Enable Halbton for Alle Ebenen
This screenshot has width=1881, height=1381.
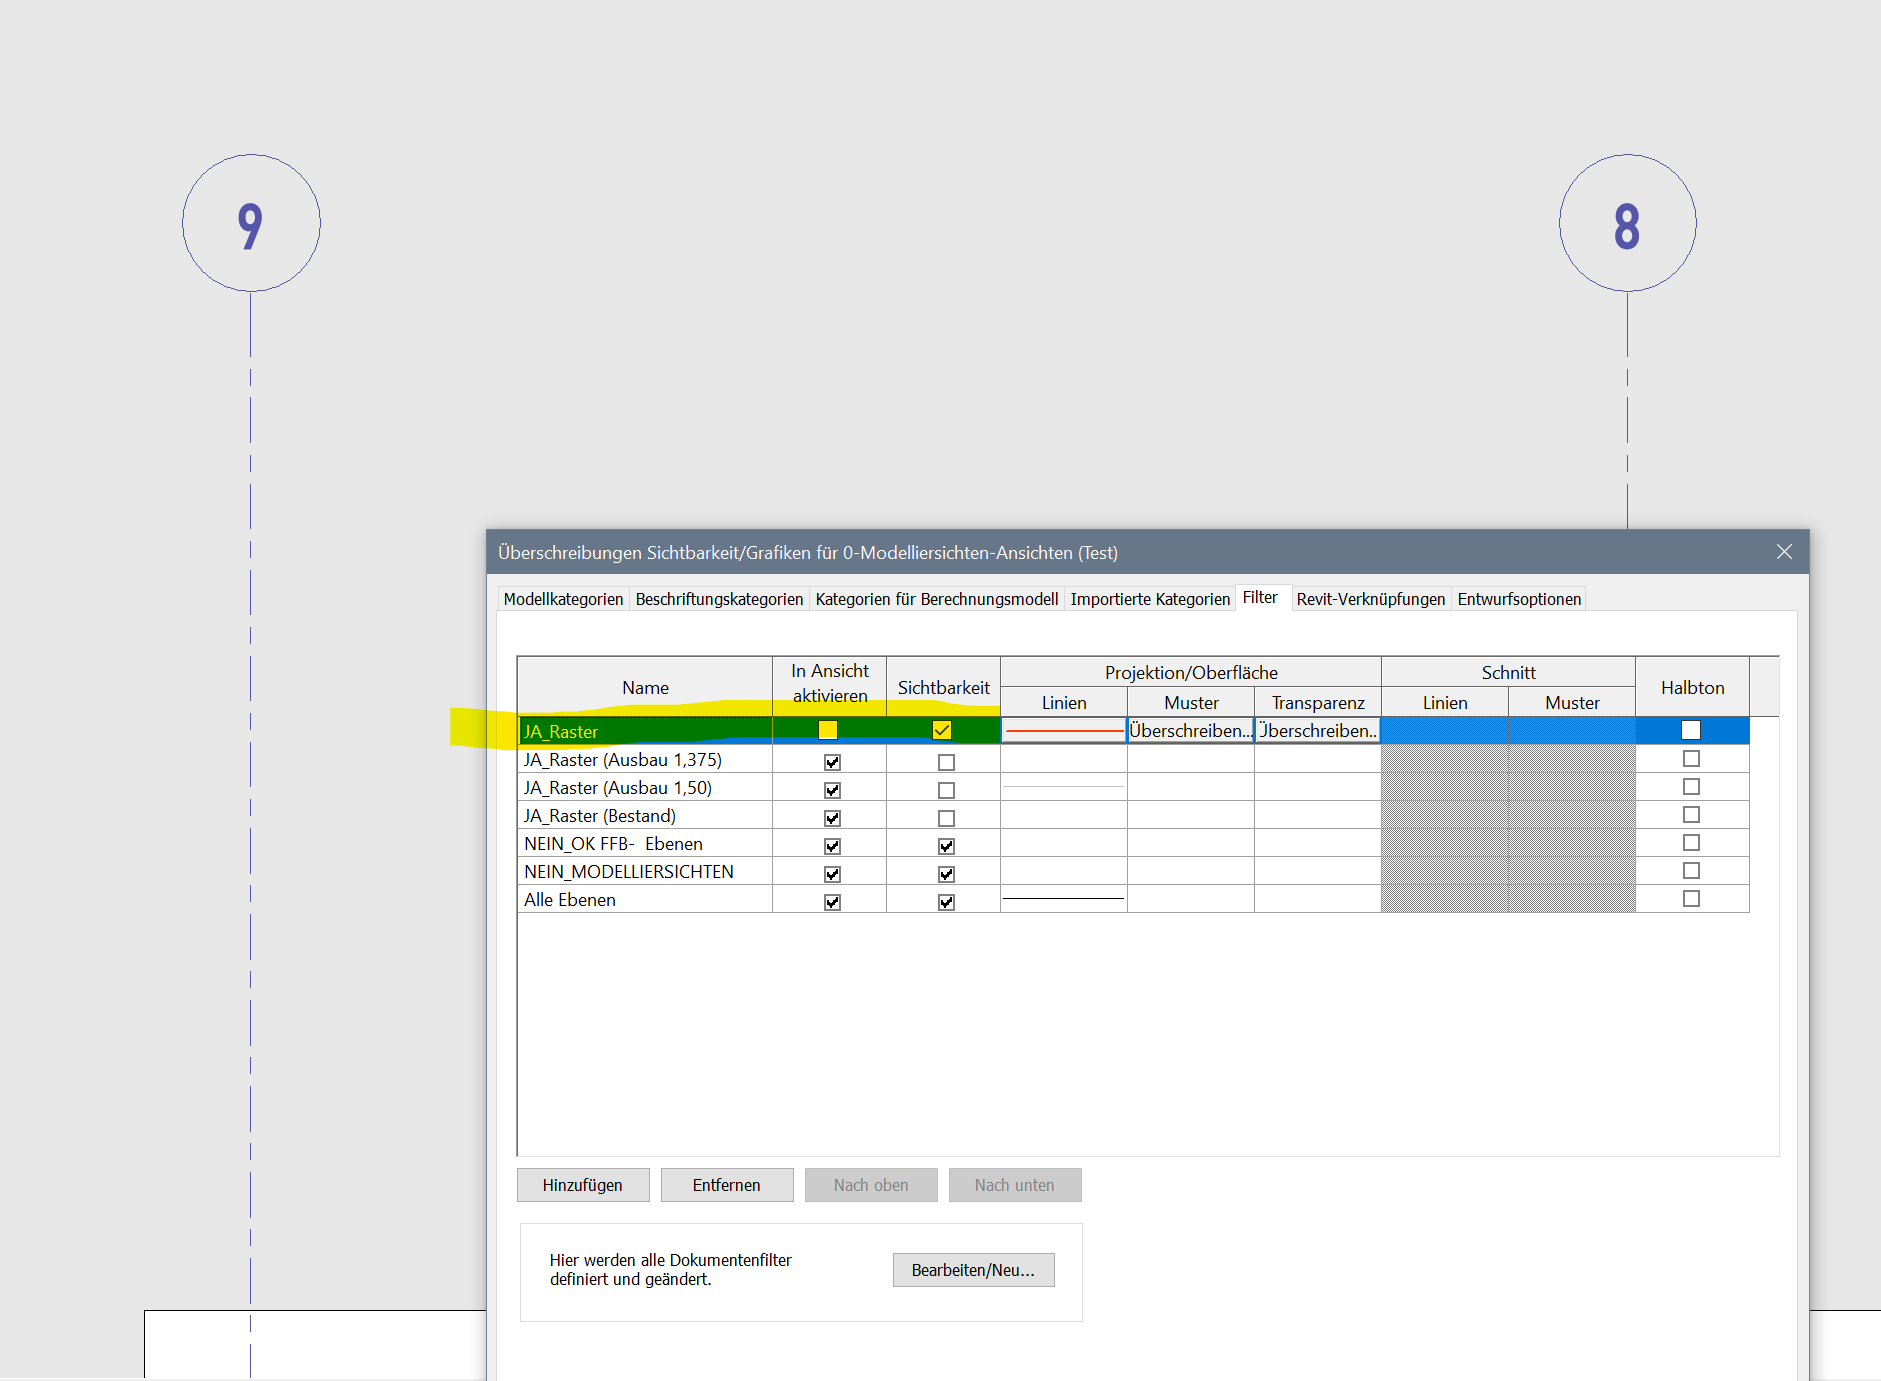pyautogui.click(x=1691, y=899)
